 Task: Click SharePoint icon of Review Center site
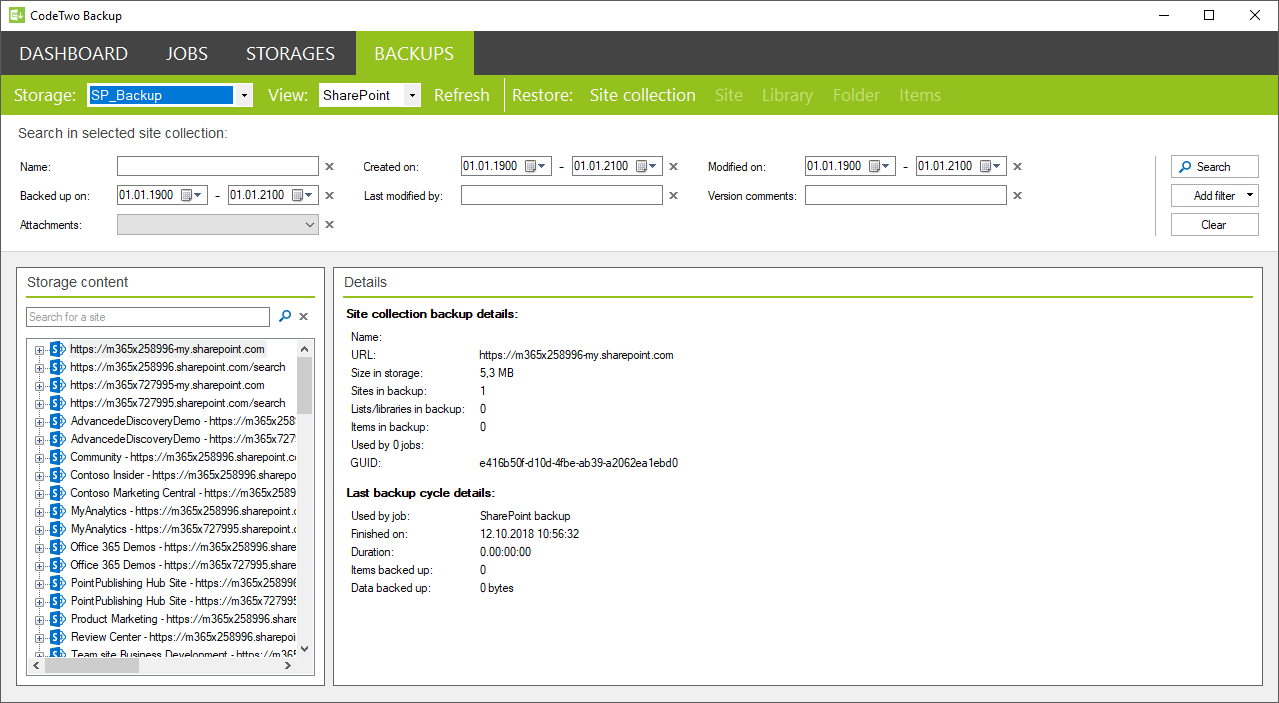pos(58,637)
